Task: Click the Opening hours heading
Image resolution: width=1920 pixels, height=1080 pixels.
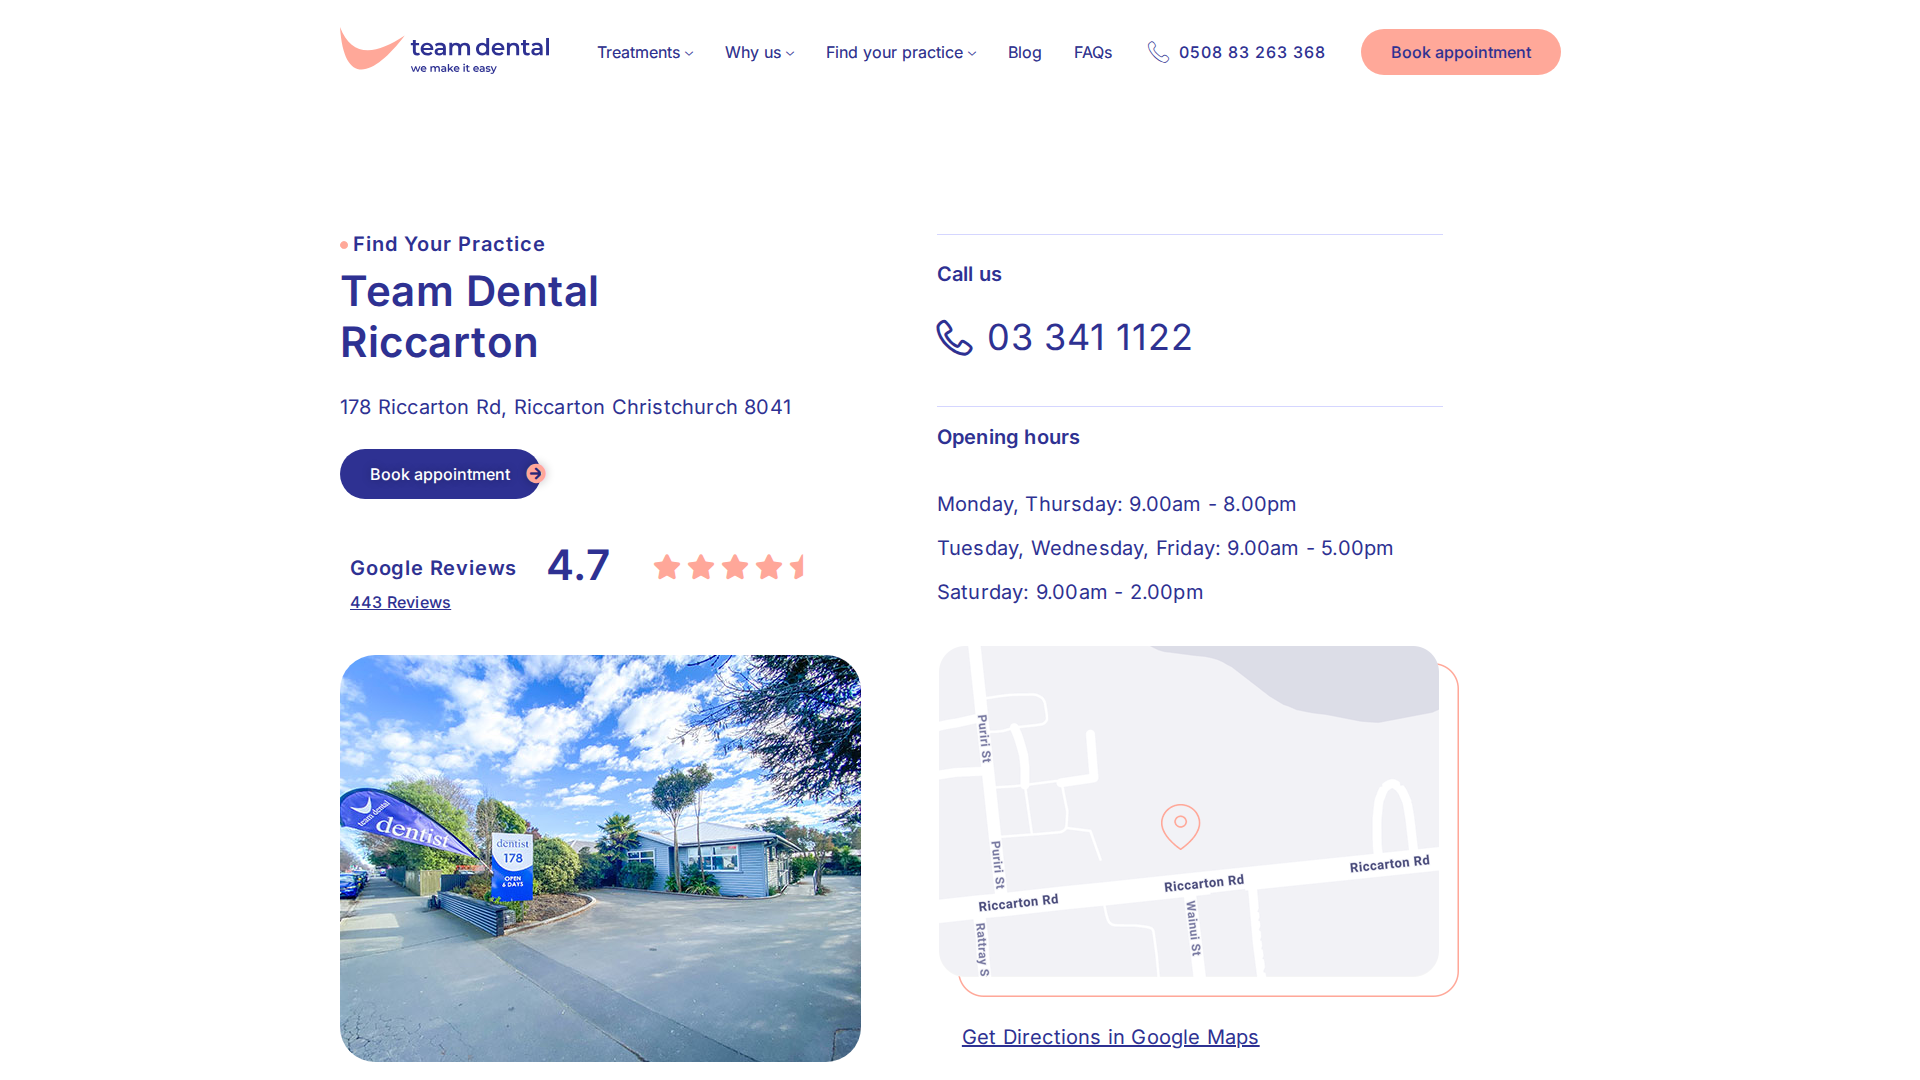Action: pos(1008,437)
